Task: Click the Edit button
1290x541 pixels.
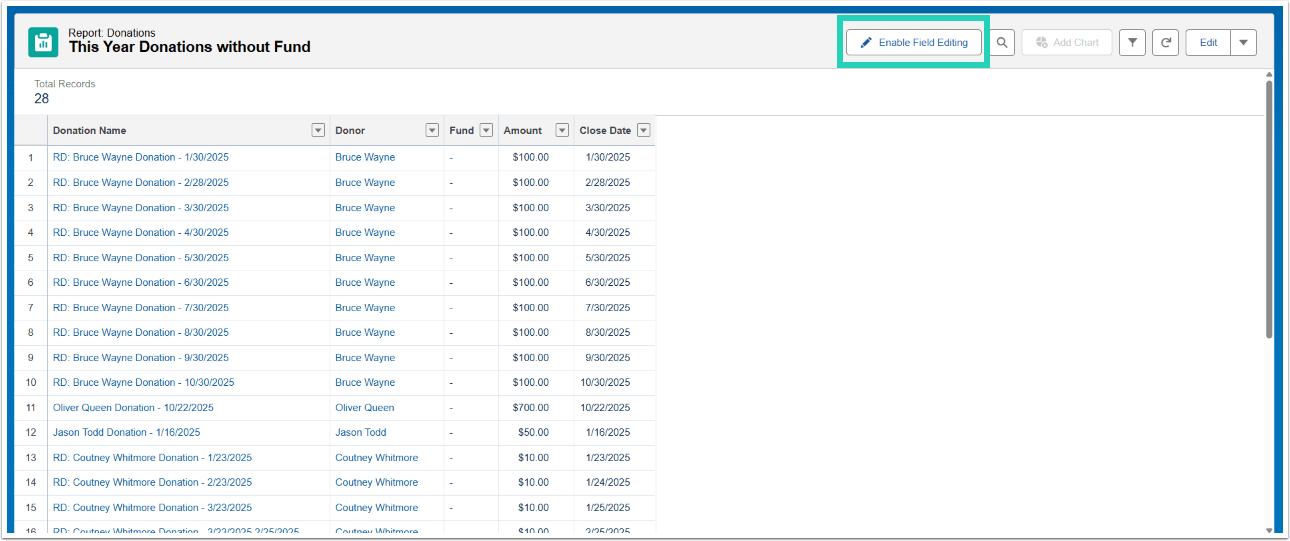Action: tap(1208, 43)
